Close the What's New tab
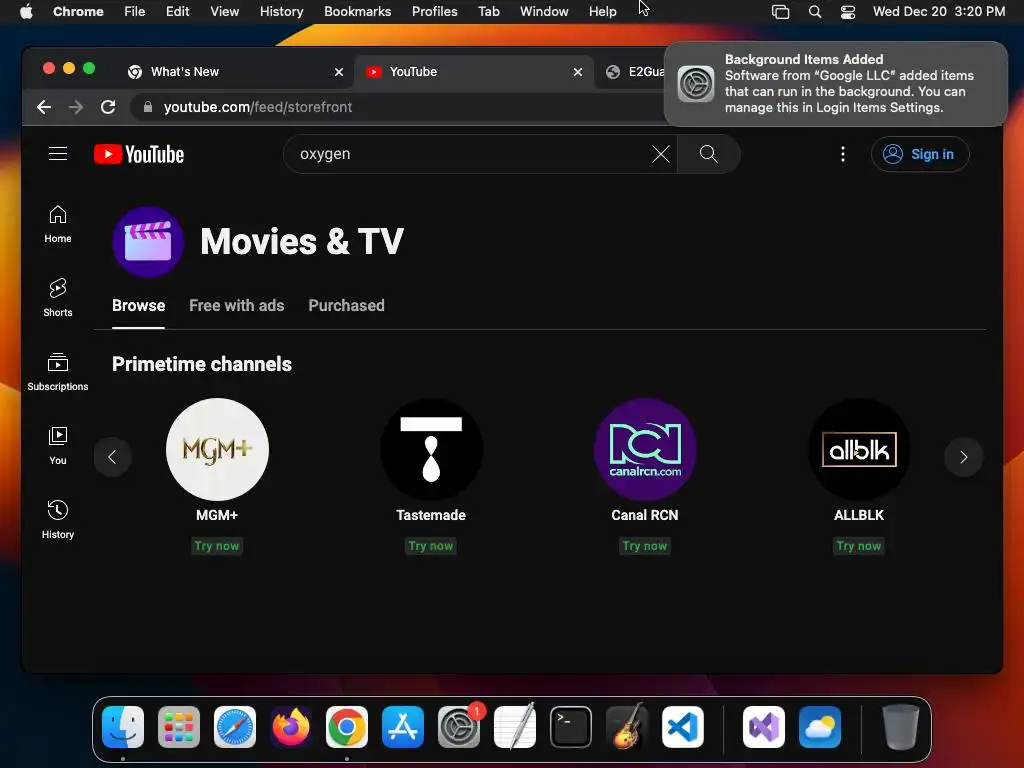 point(339,72)
